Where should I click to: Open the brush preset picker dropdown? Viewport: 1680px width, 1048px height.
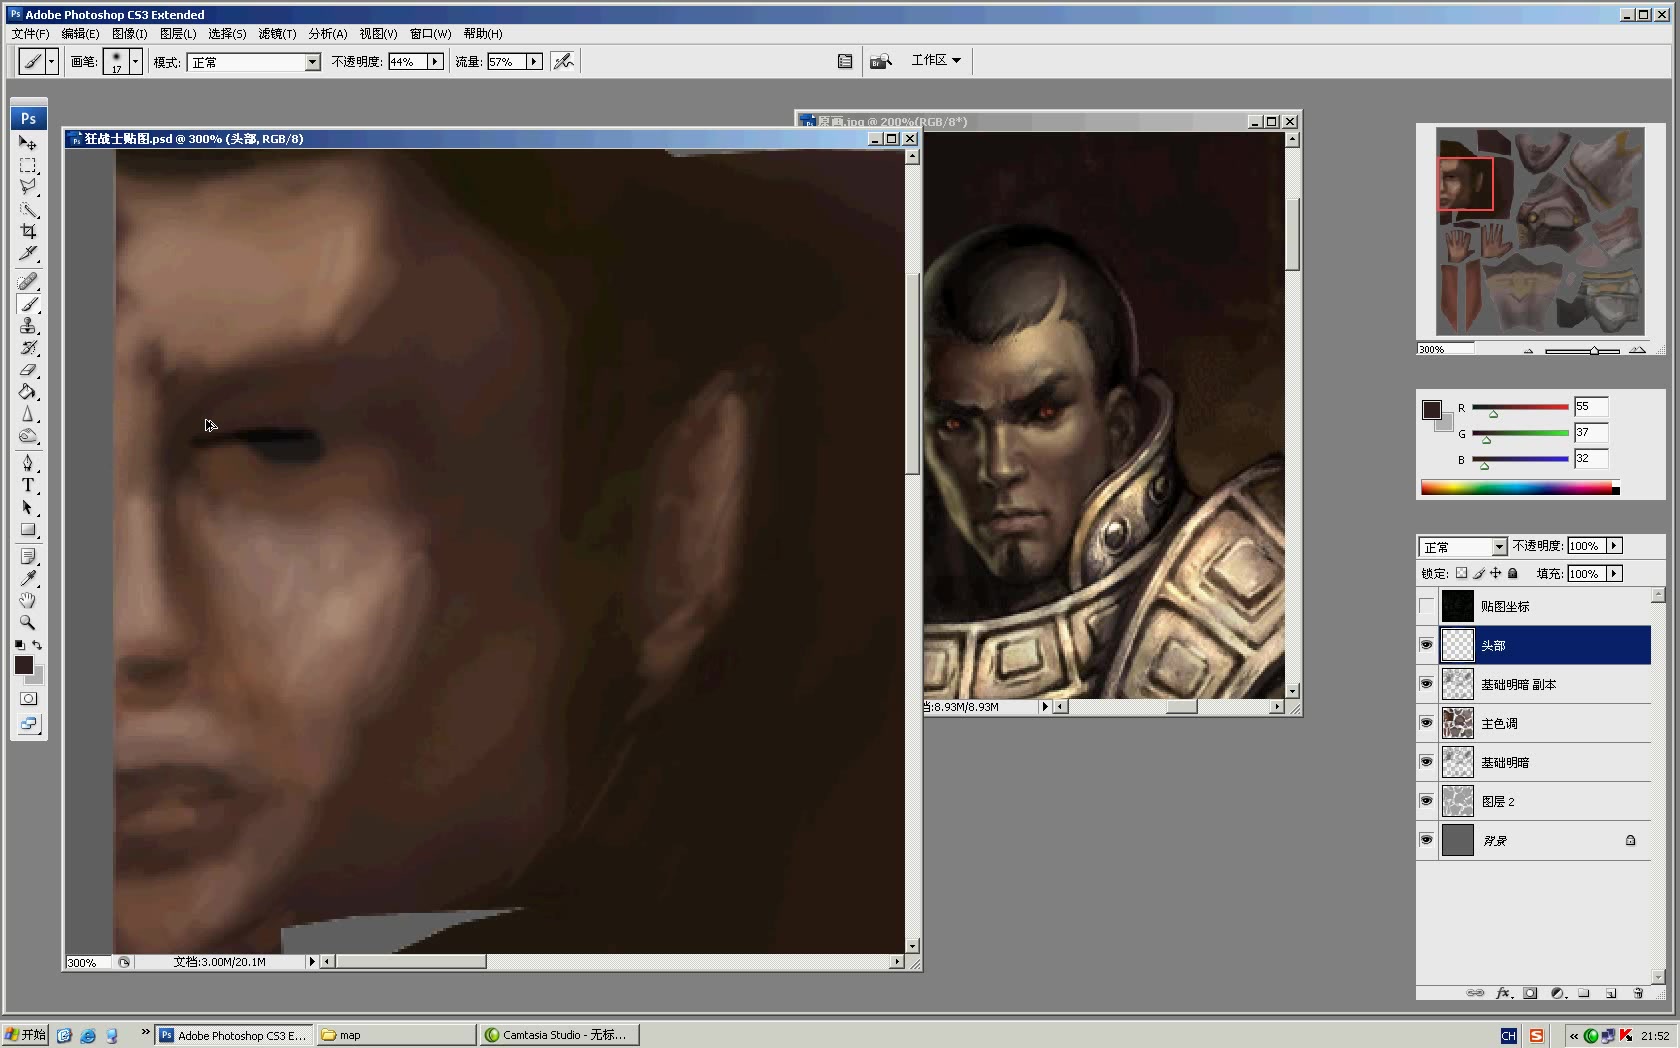(x=135, y=62)
